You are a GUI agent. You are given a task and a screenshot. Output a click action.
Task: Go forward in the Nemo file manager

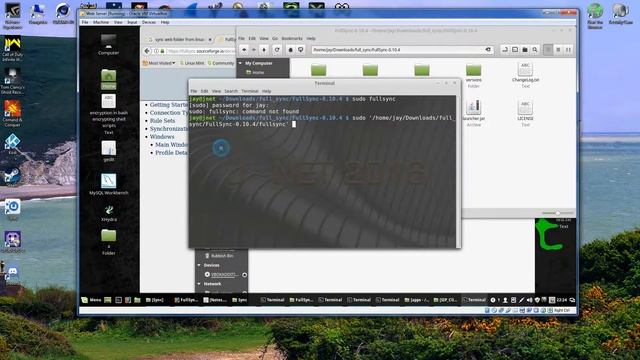pyautogui.click(x=254, y=50)
